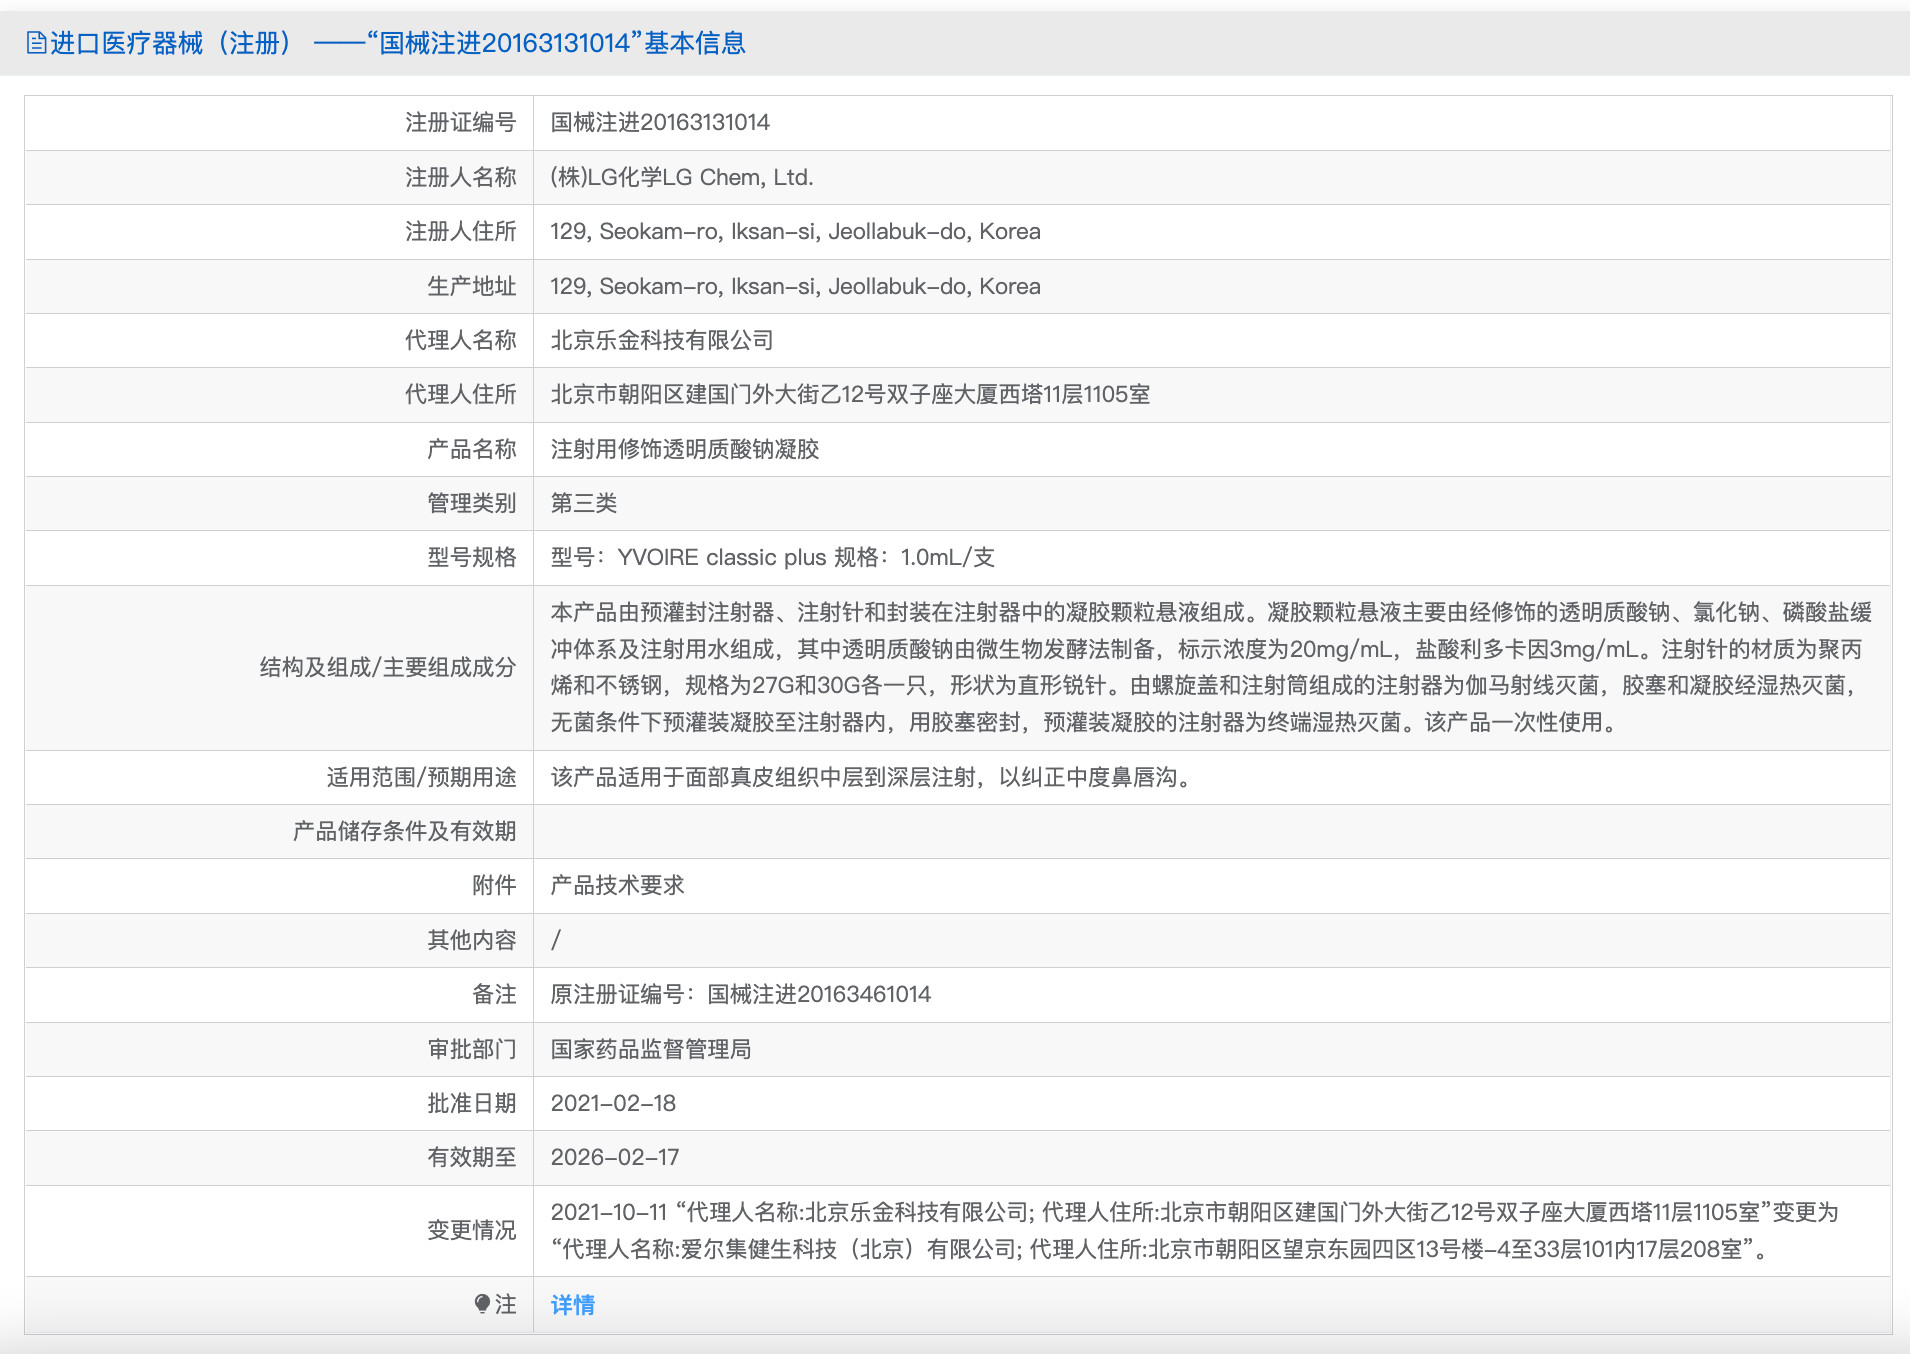This screenshot has width=1910, height=1354.
Task: Select agent name 北京乐金科技有限公司
Action: [662, 340]
